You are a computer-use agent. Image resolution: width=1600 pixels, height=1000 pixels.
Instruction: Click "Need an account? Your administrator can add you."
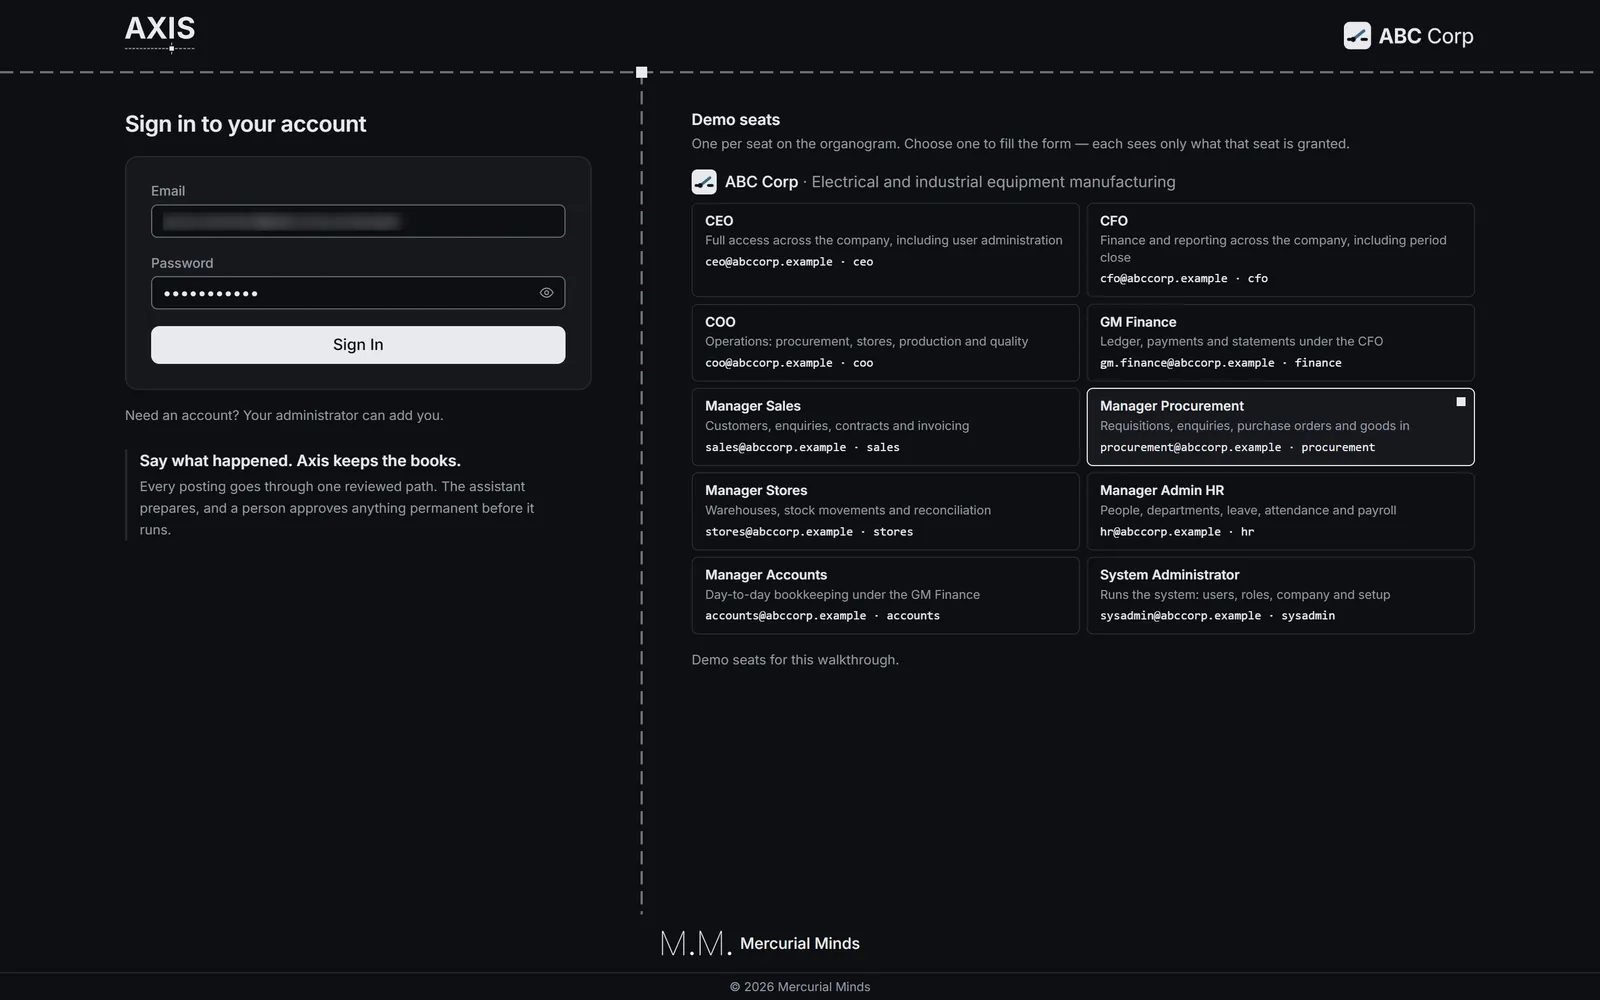click(284, 416)
